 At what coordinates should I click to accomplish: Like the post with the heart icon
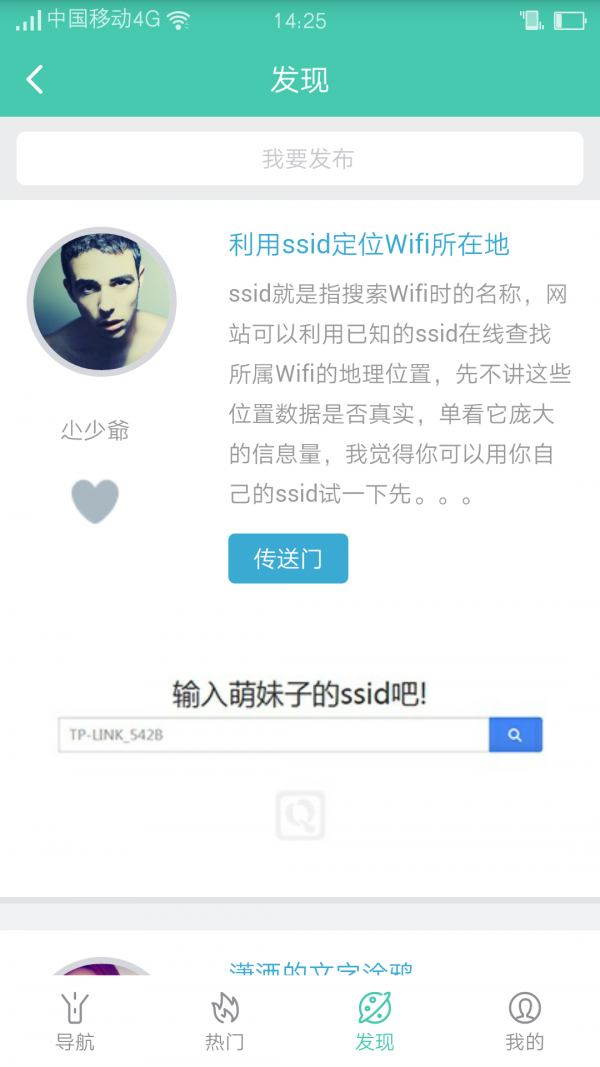click(x=95, y=502)
